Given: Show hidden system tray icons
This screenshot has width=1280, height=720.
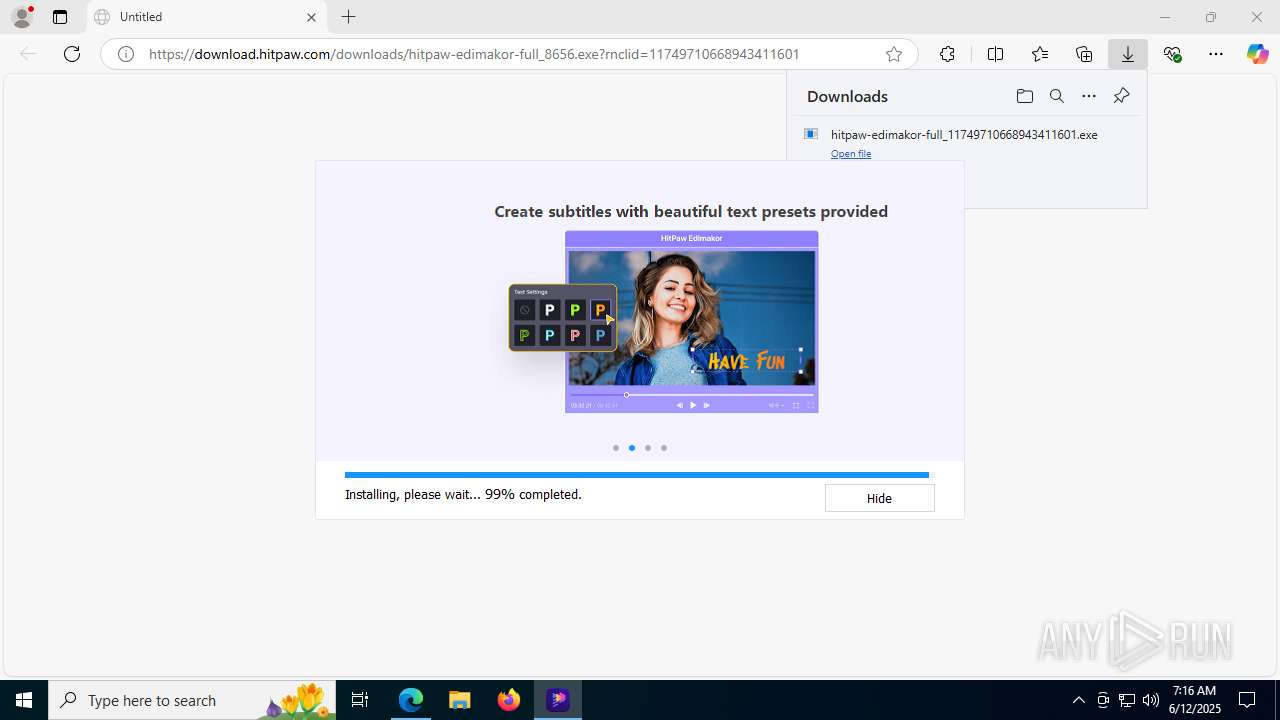Looking at the screenshot, I should click(1078, 700).
